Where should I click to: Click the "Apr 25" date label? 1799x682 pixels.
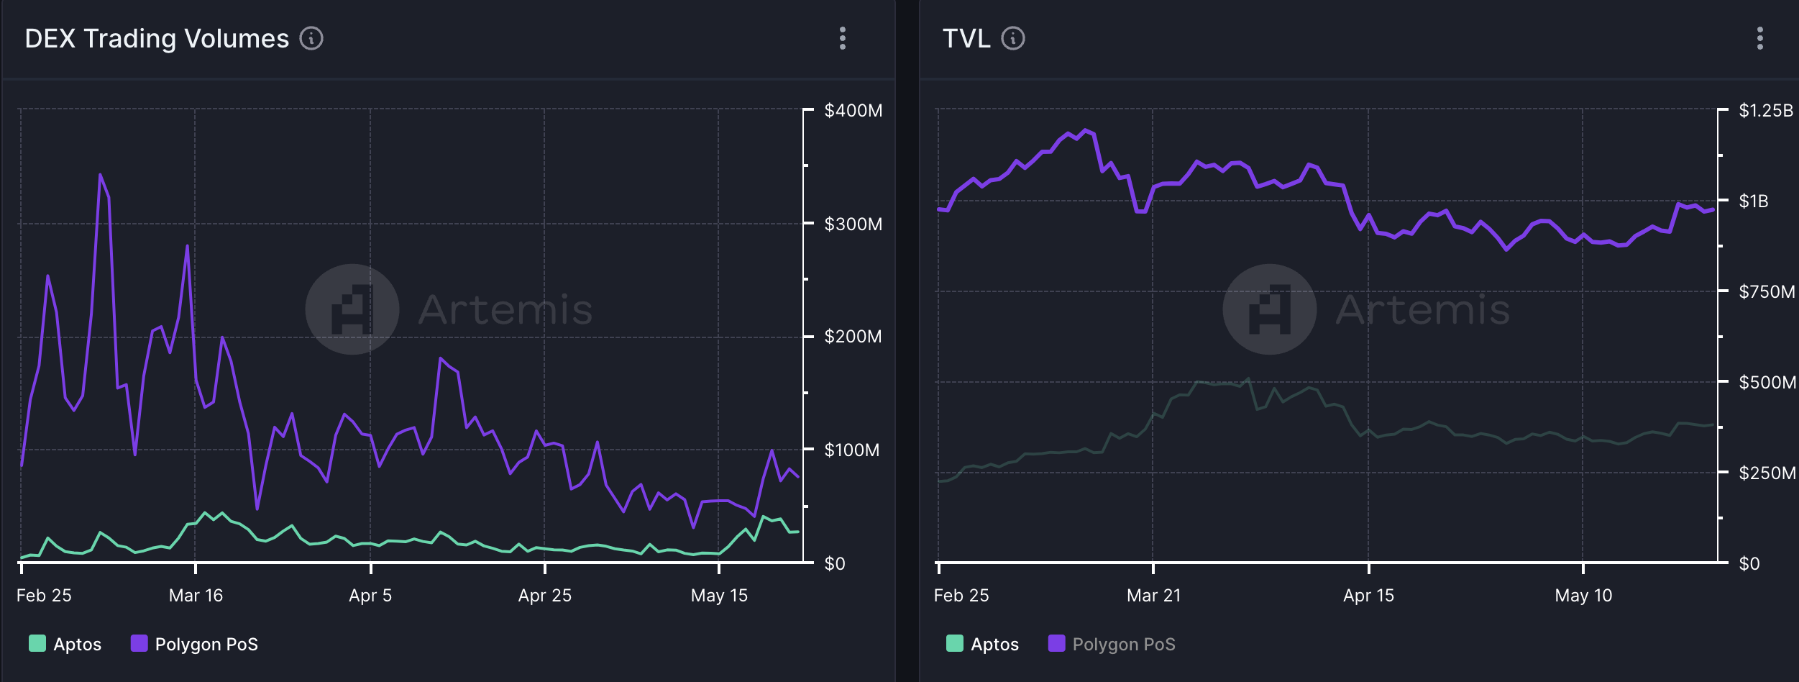point(545,596)
